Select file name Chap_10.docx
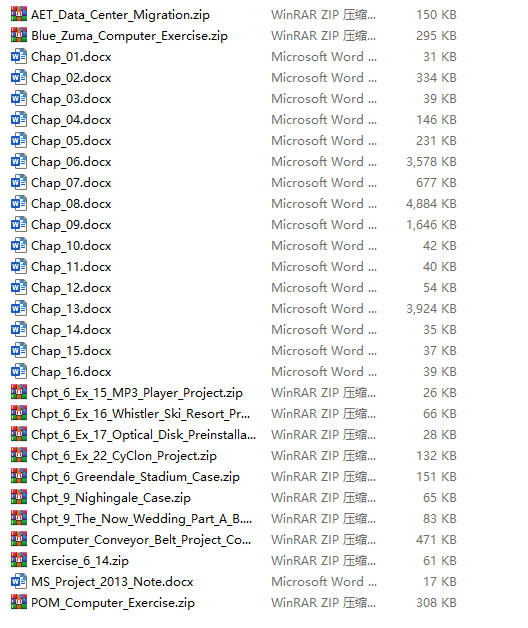The width and height of the screenshot is (528, 628). tap(71, 246)
